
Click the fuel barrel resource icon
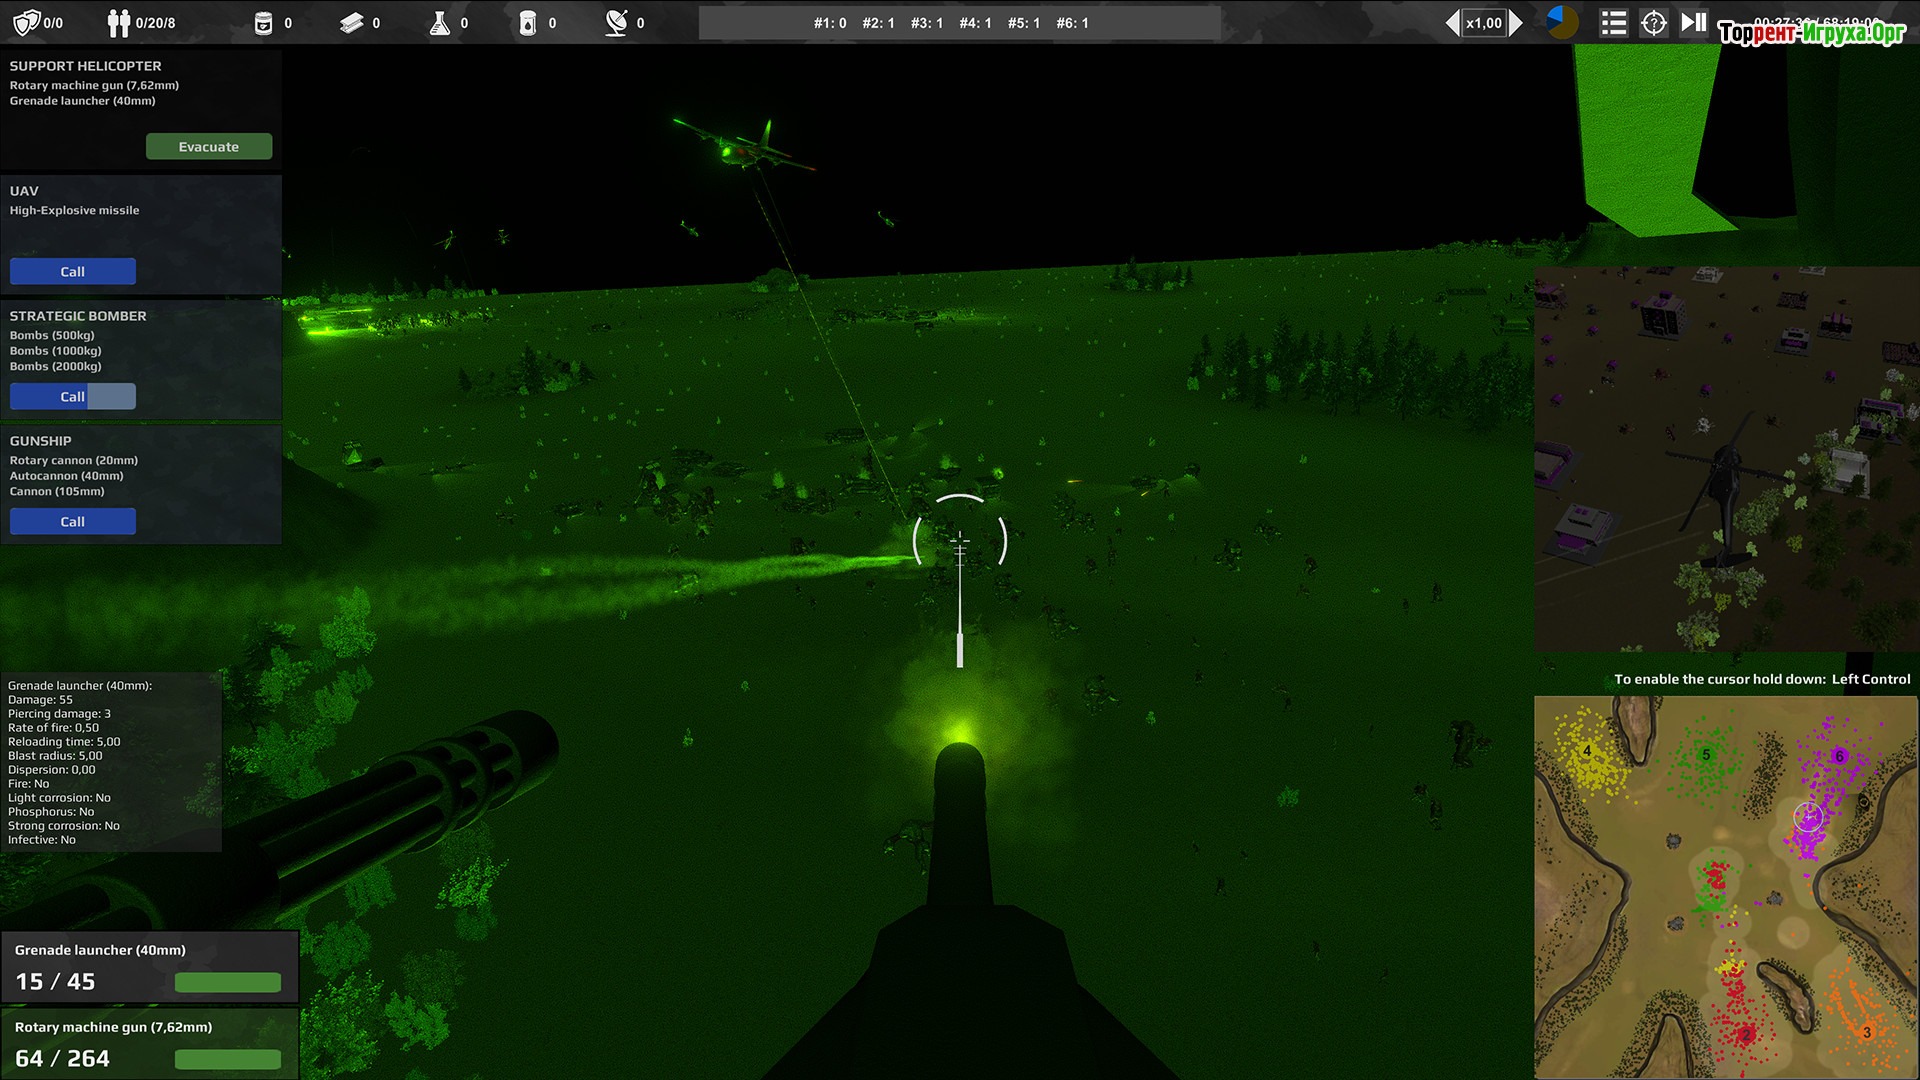pyautogui.click(x=527, y=22)
